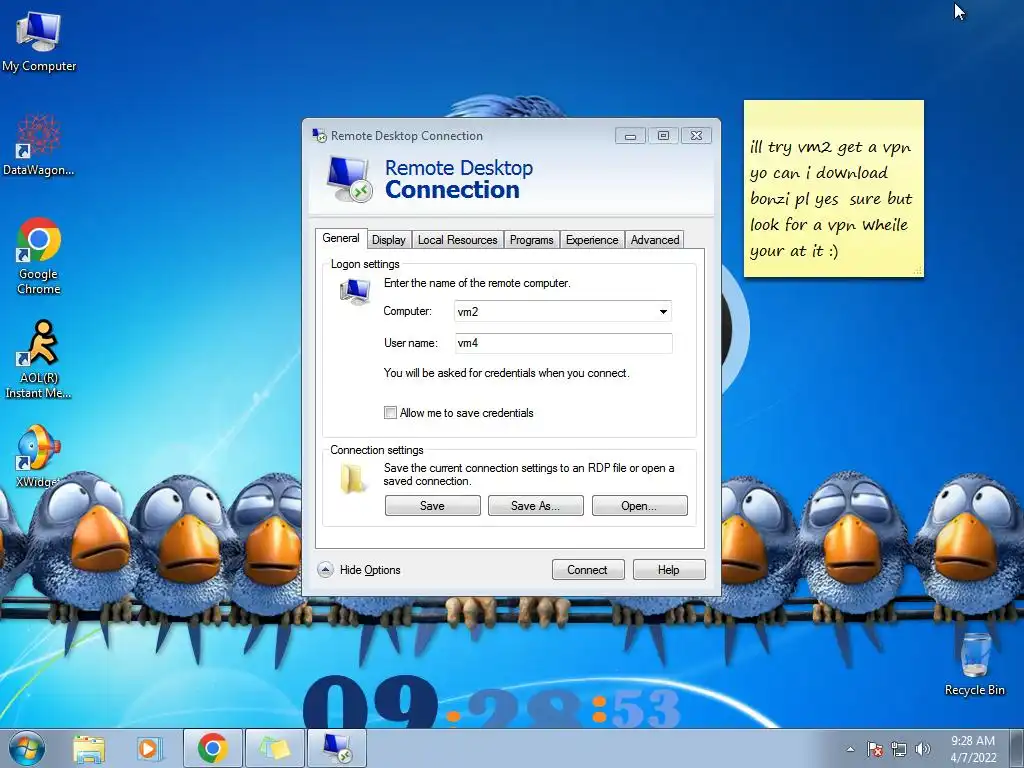Collapse with the Hide Options arrow
This screenshot has height=768, width=1024.
point(325,570)
